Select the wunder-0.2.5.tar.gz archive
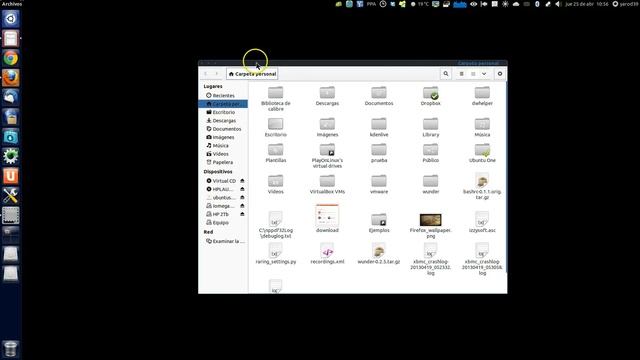The width and height of the screenshot is (640, 360). tap(379, 254)
